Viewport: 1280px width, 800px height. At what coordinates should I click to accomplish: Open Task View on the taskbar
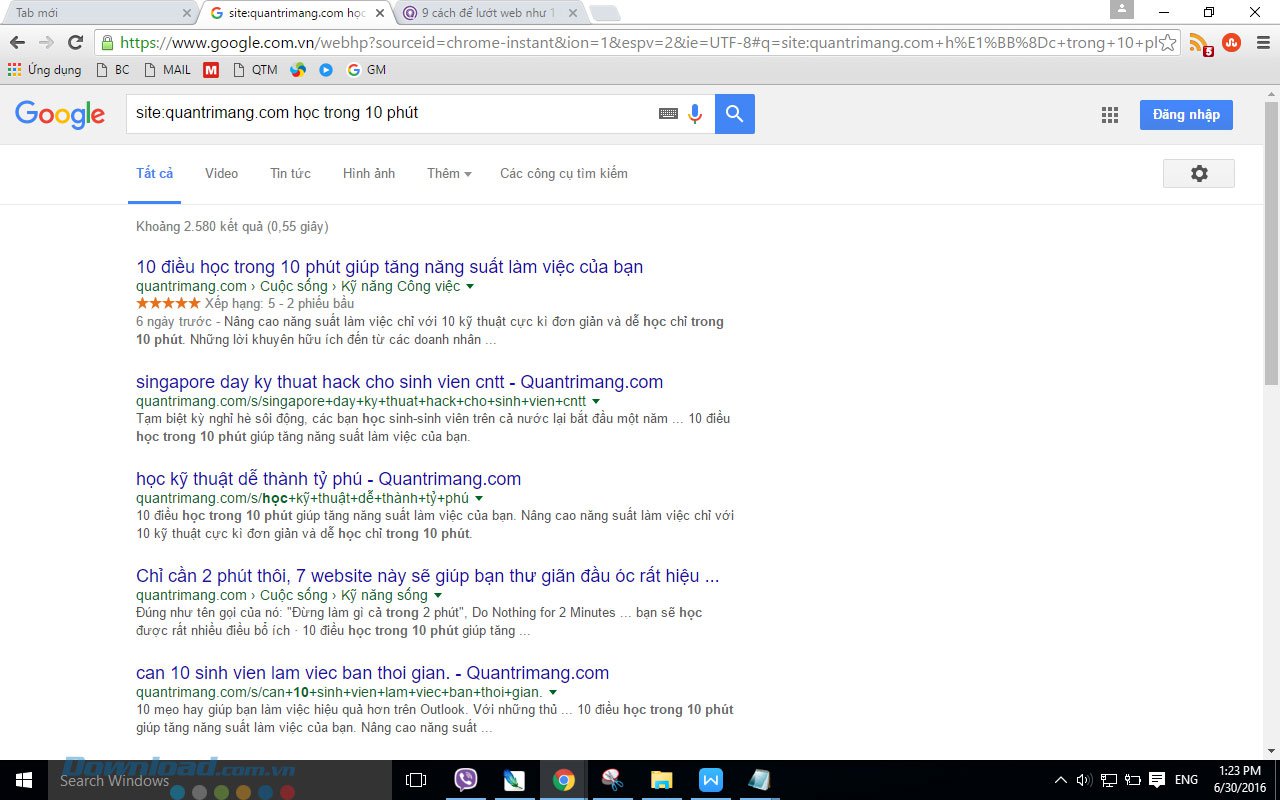coord(416,780)
